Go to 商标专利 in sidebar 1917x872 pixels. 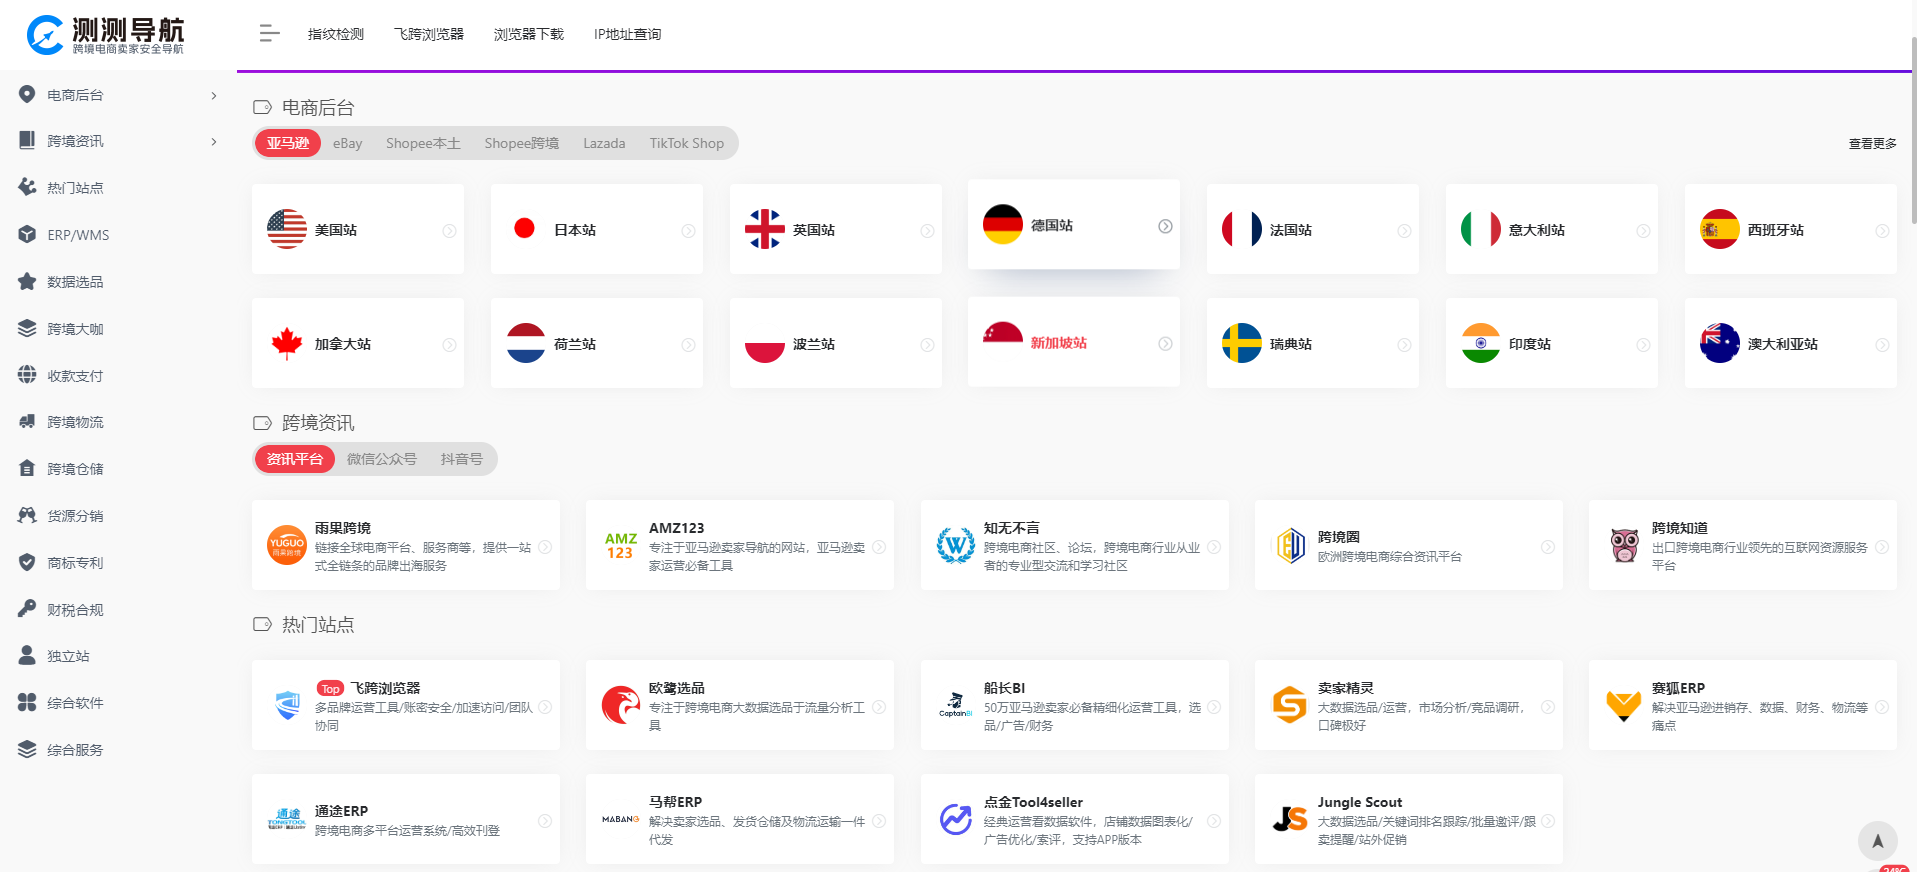click(75, 563)
